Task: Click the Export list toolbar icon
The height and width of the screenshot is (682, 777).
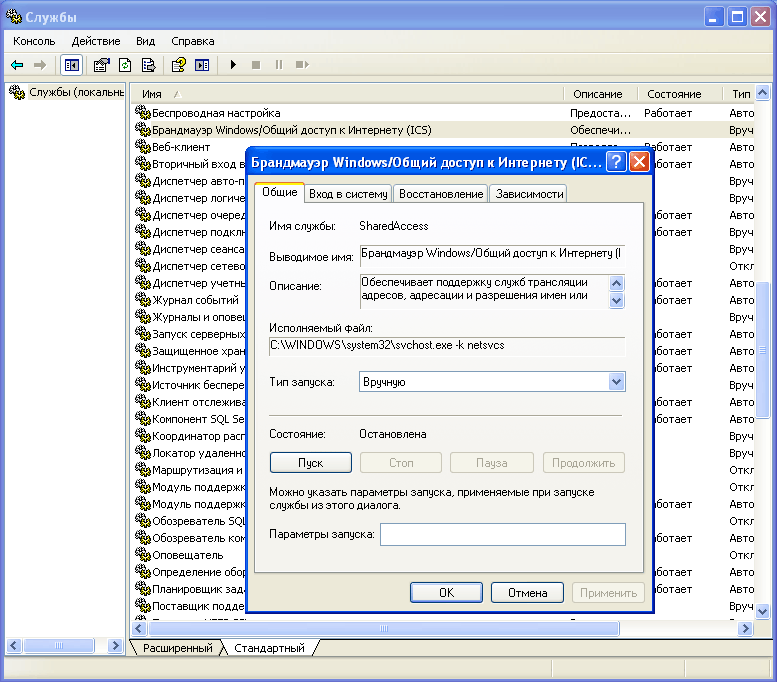Action: coord(148,65)
